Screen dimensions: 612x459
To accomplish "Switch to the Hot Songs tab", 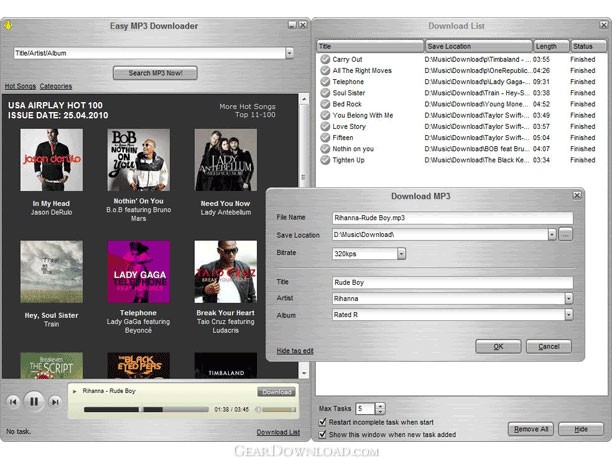I will tap(20, 86).
